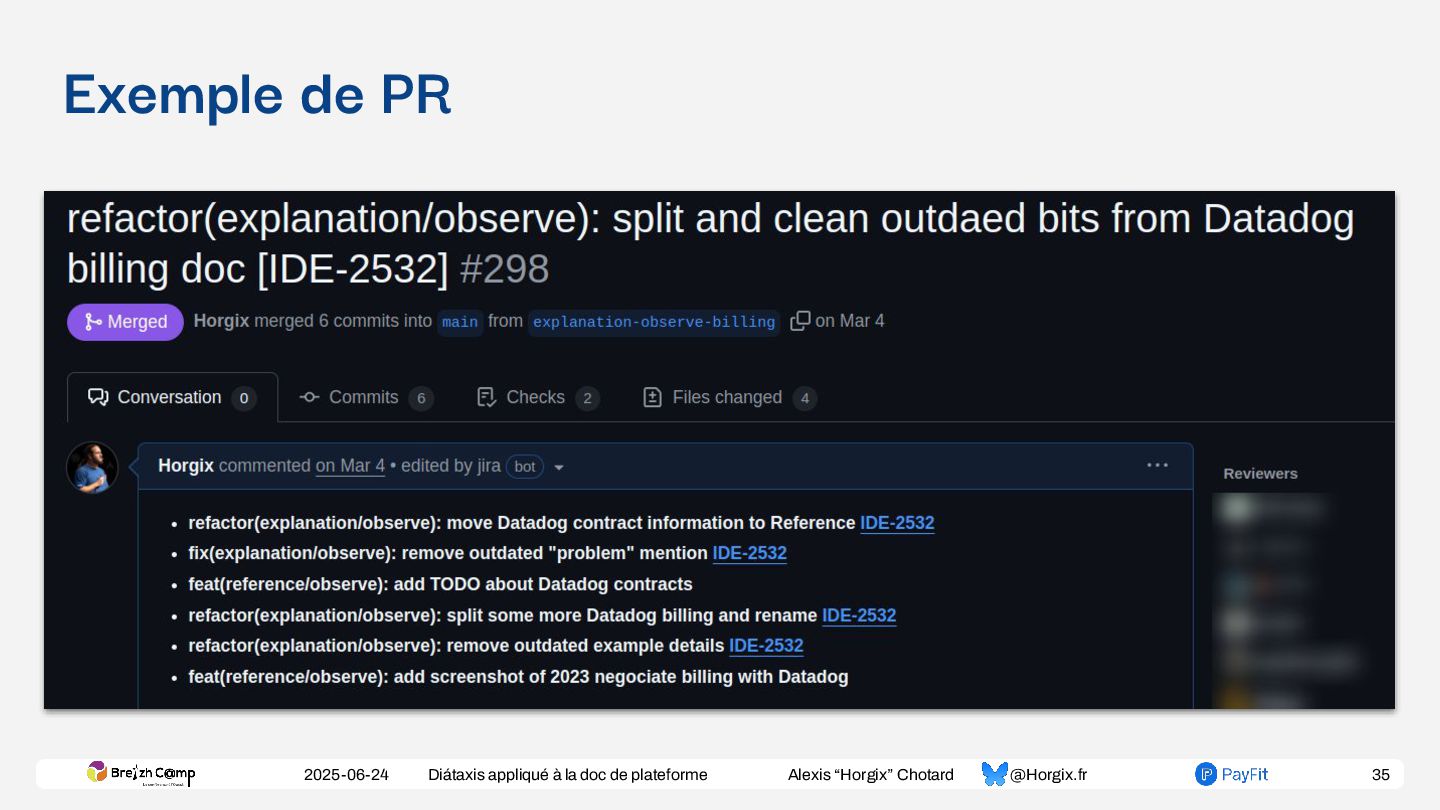
Task: Click footer text 'Diátaxis appliqué à la doc de plateforme'
Action: (x=567, y=775)
